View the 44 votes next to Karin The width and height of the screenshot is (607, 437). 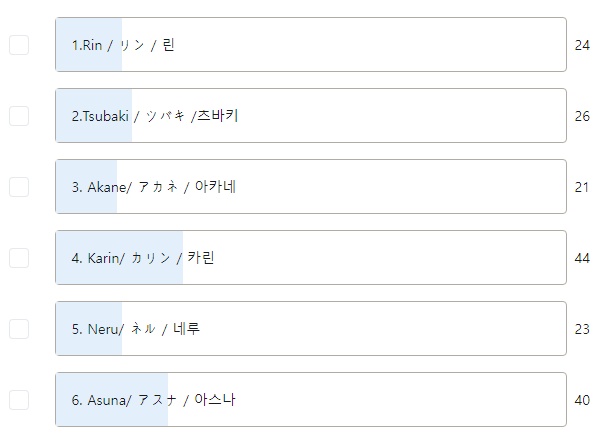point(583,258)
